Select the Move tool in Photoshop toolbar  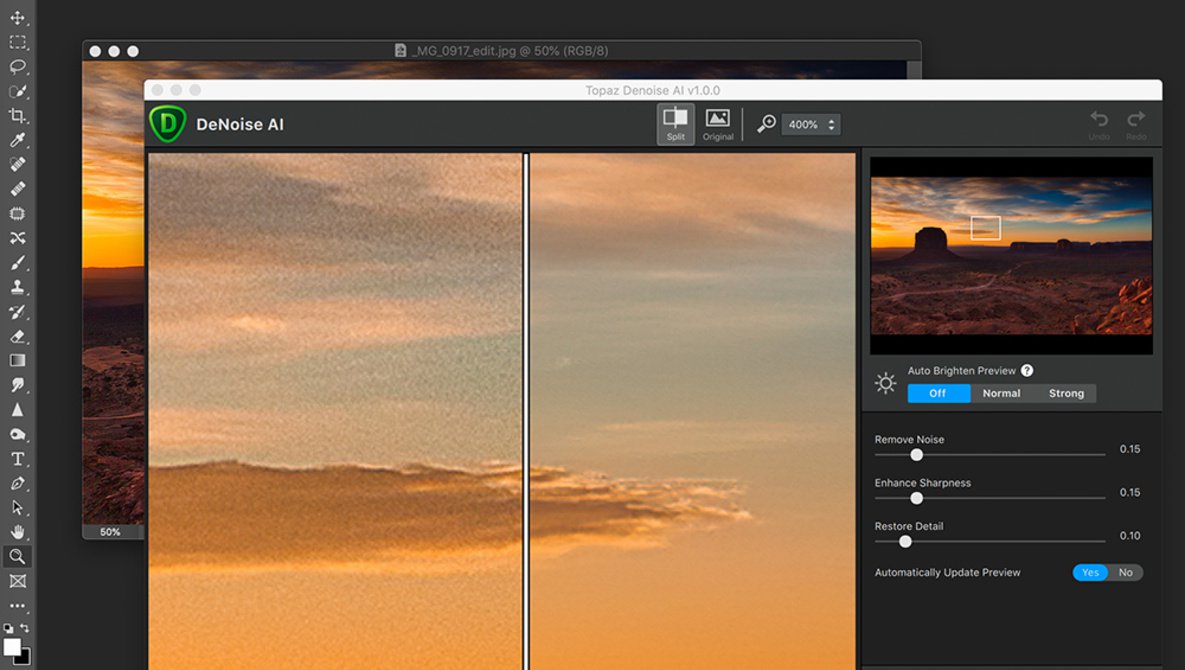click(17, 18)
